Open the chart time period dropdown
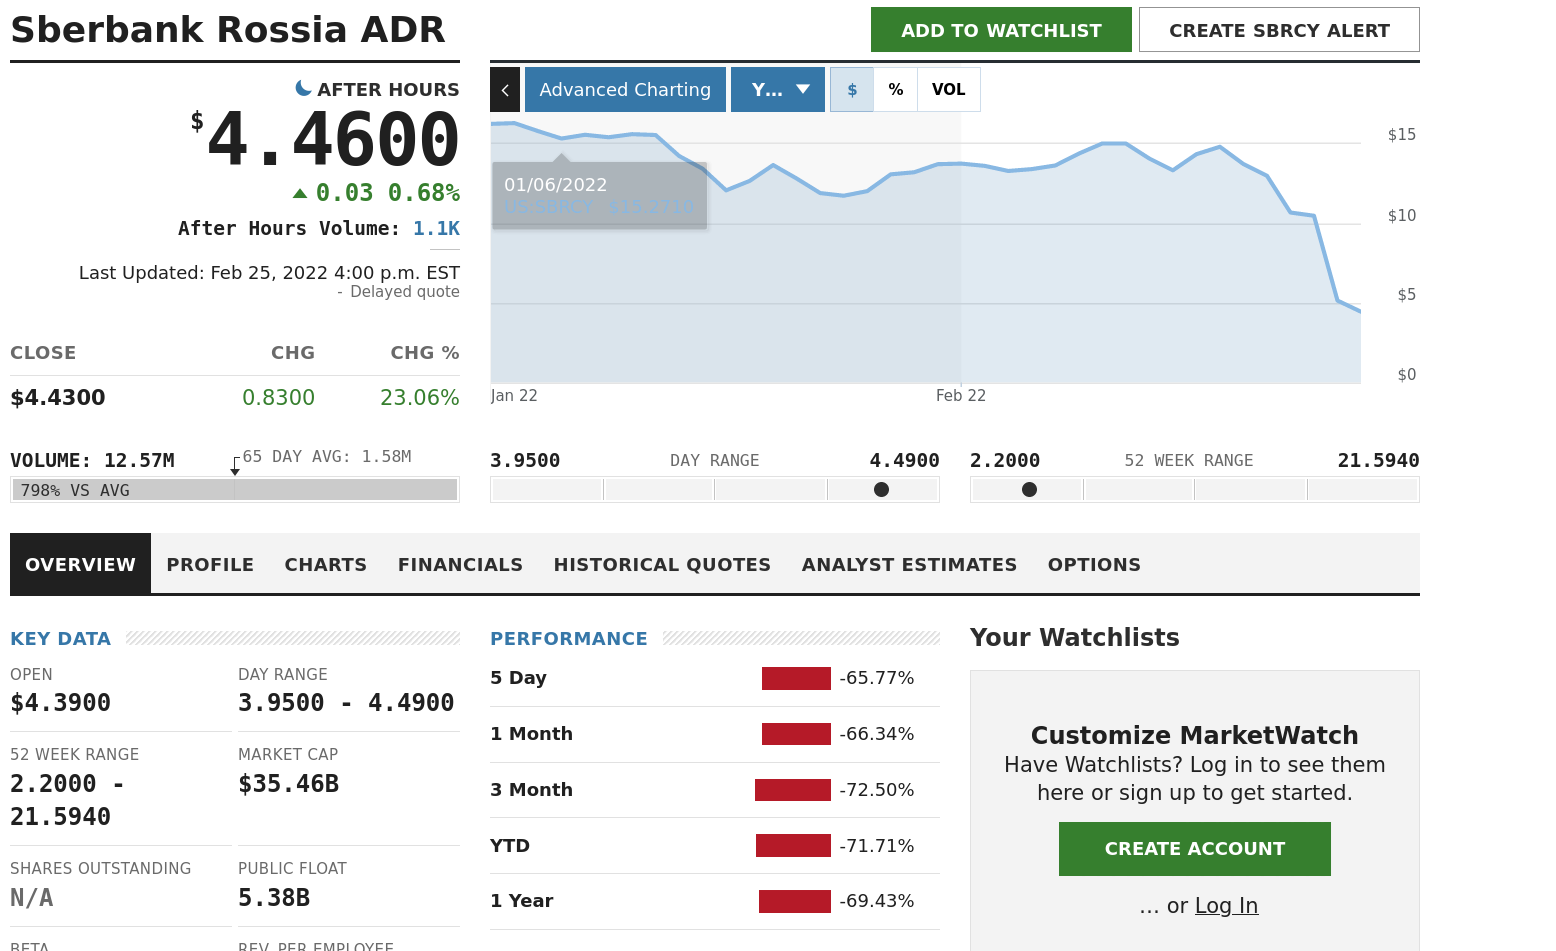The width and height of the screenshot is (1556, 951). coord(778,90)
